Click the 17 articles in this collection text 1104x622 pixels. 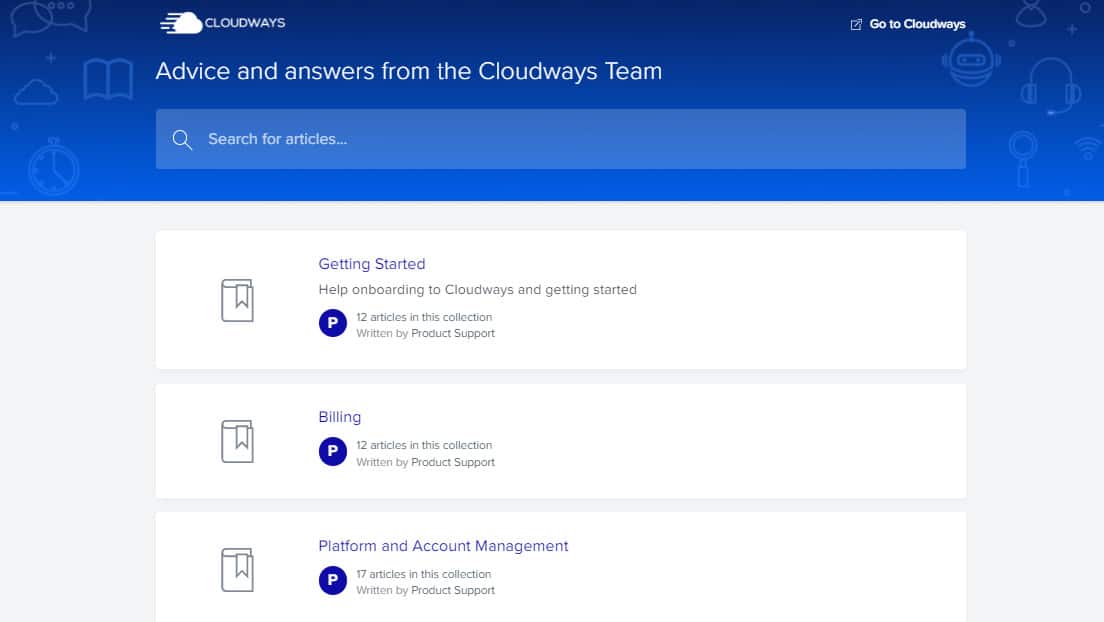click(424, 574)
